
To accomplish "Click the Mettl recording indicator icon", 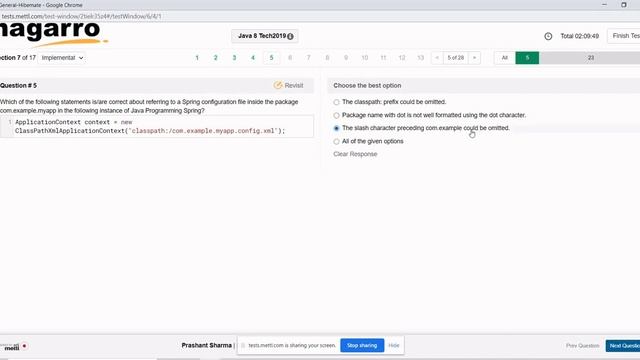I will tap(24, 346).
